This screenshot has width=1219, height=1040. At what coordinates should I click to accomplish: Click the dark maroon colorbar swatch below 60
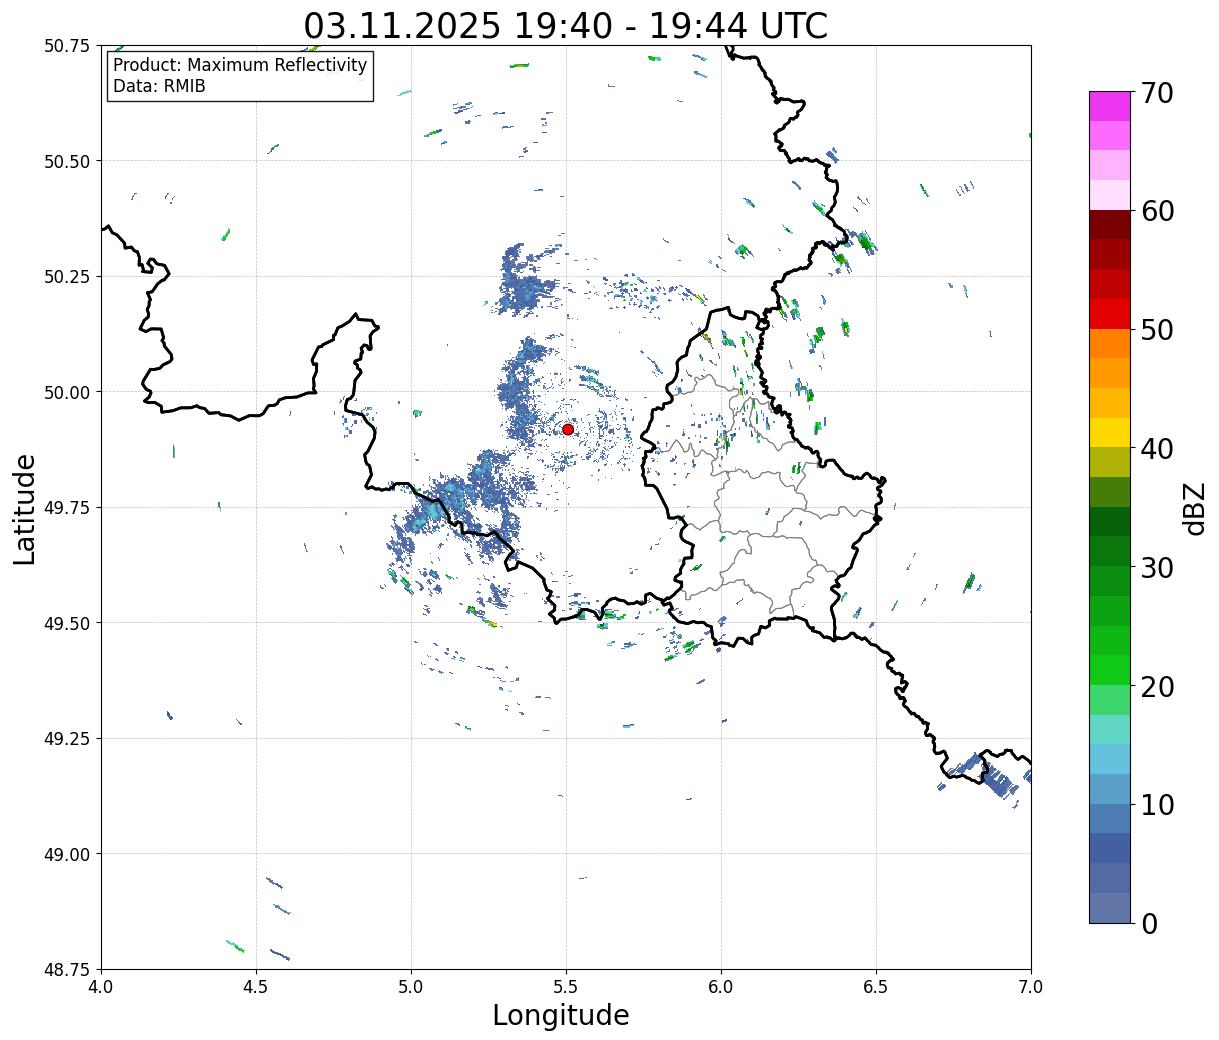point(1110,225)
